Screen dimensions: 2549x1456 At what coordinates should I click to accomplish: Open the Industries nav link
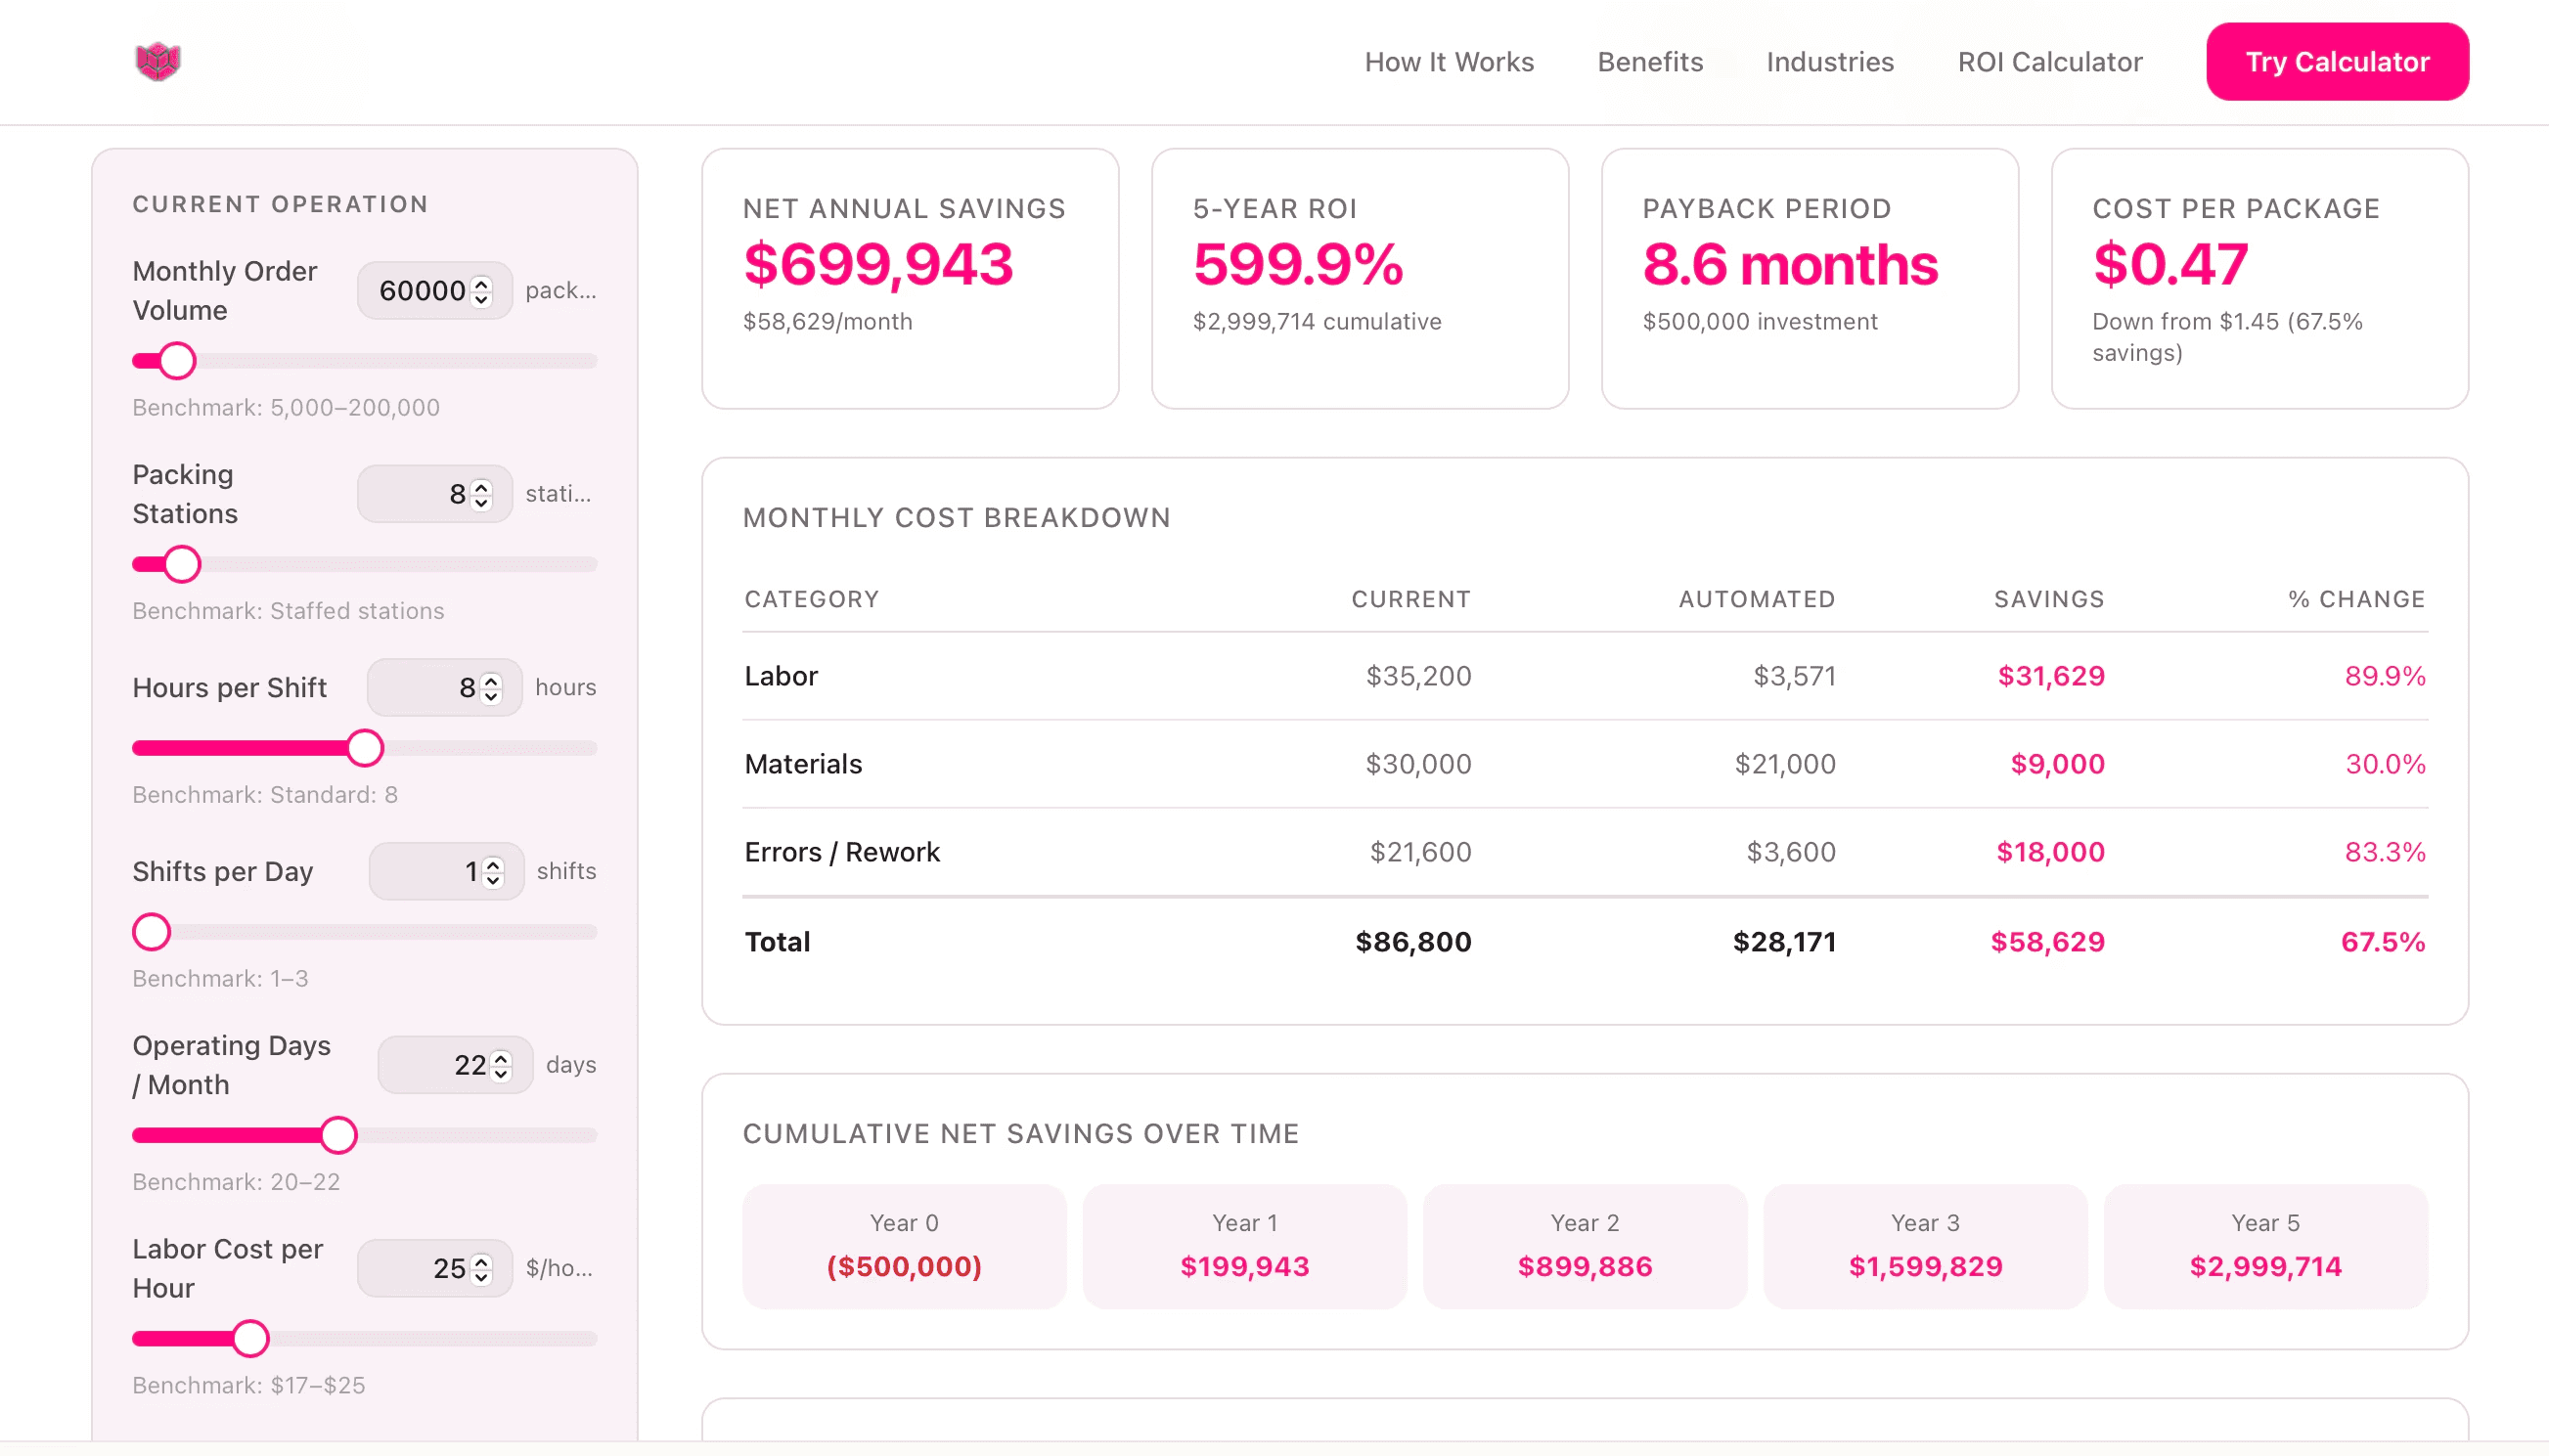tap(1829, 62)
